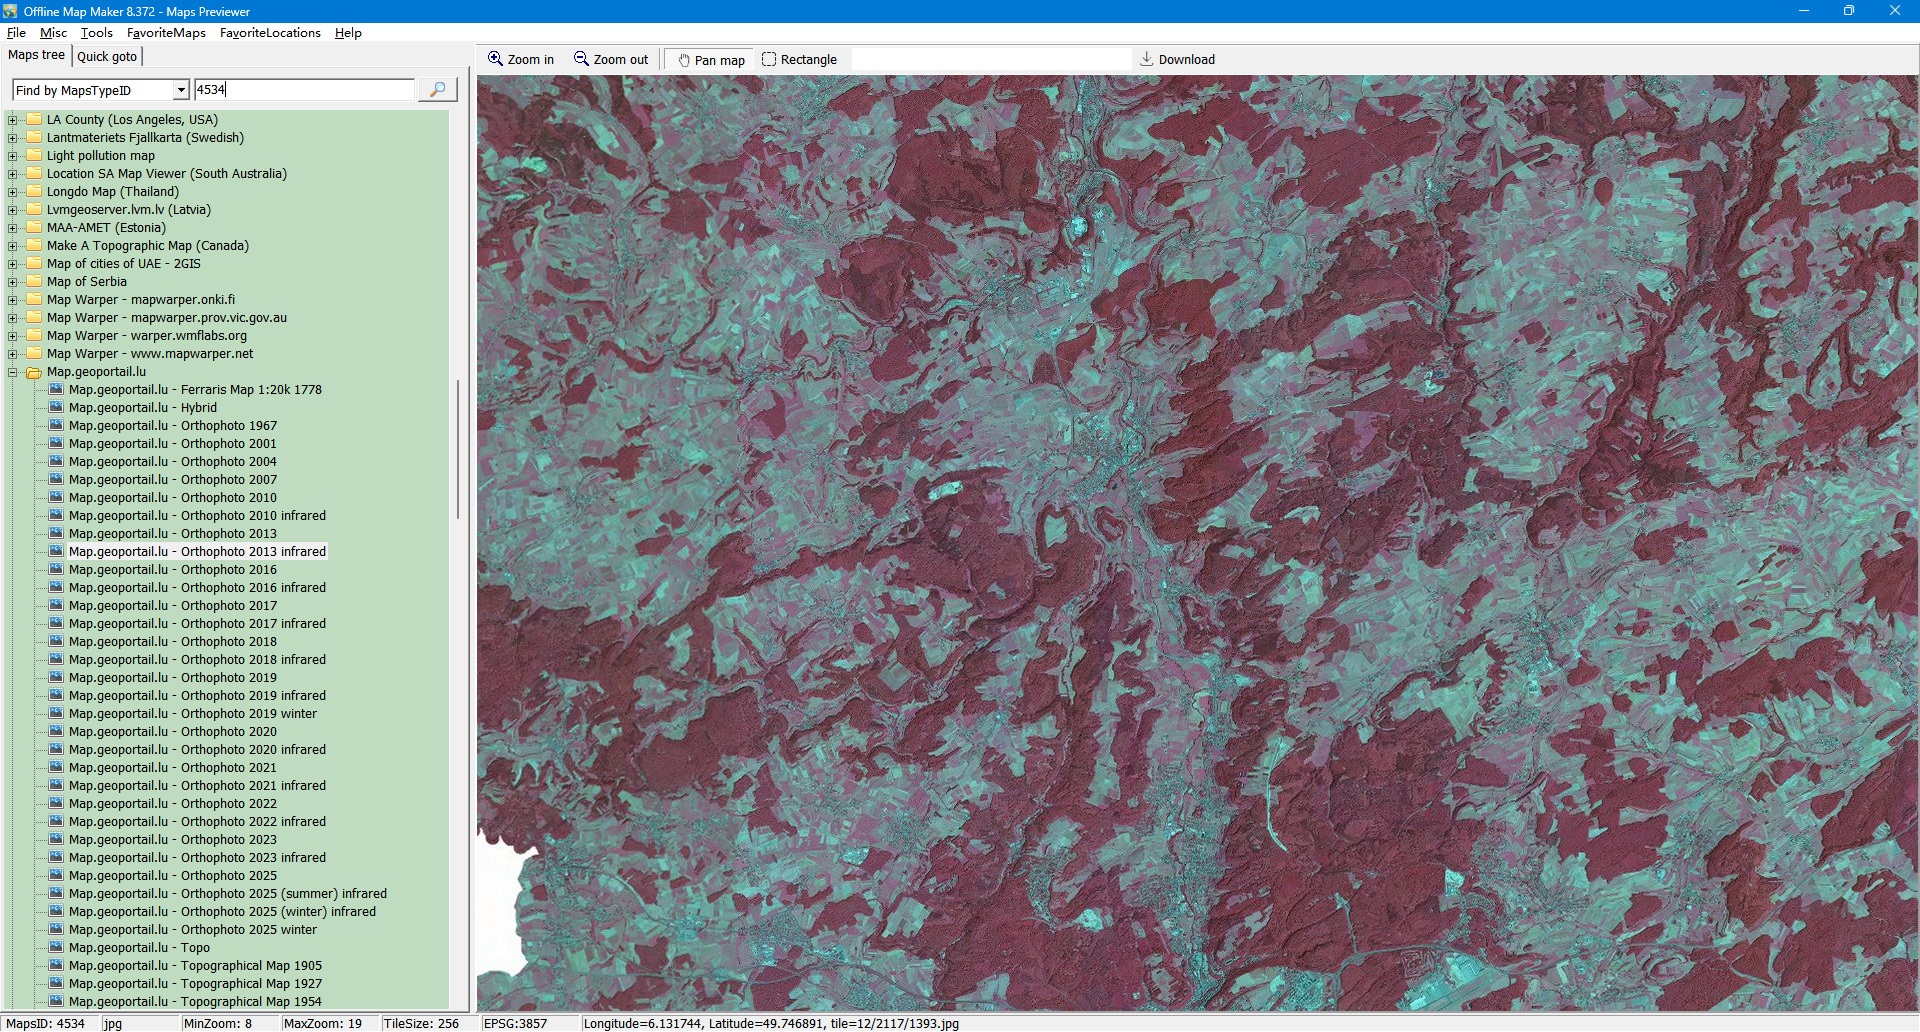Click the magnifier search button

(437, 90)
